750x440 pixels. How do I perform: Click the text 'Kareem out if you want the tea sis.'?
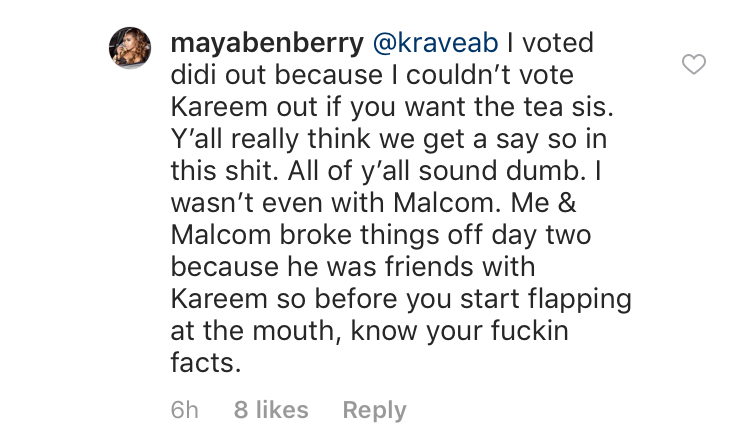[392, 107]
